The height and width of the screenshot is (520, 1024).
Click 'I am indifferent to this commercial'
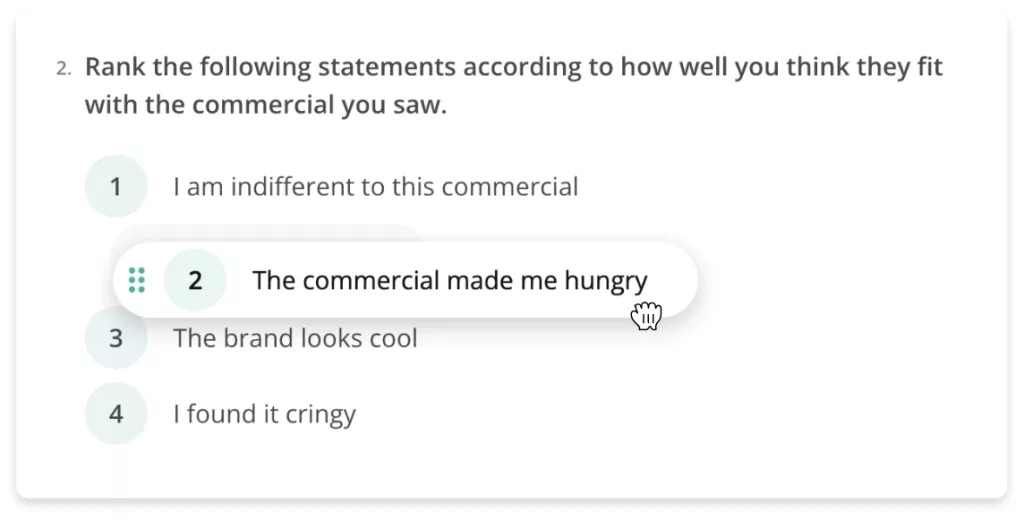point(376,187)
